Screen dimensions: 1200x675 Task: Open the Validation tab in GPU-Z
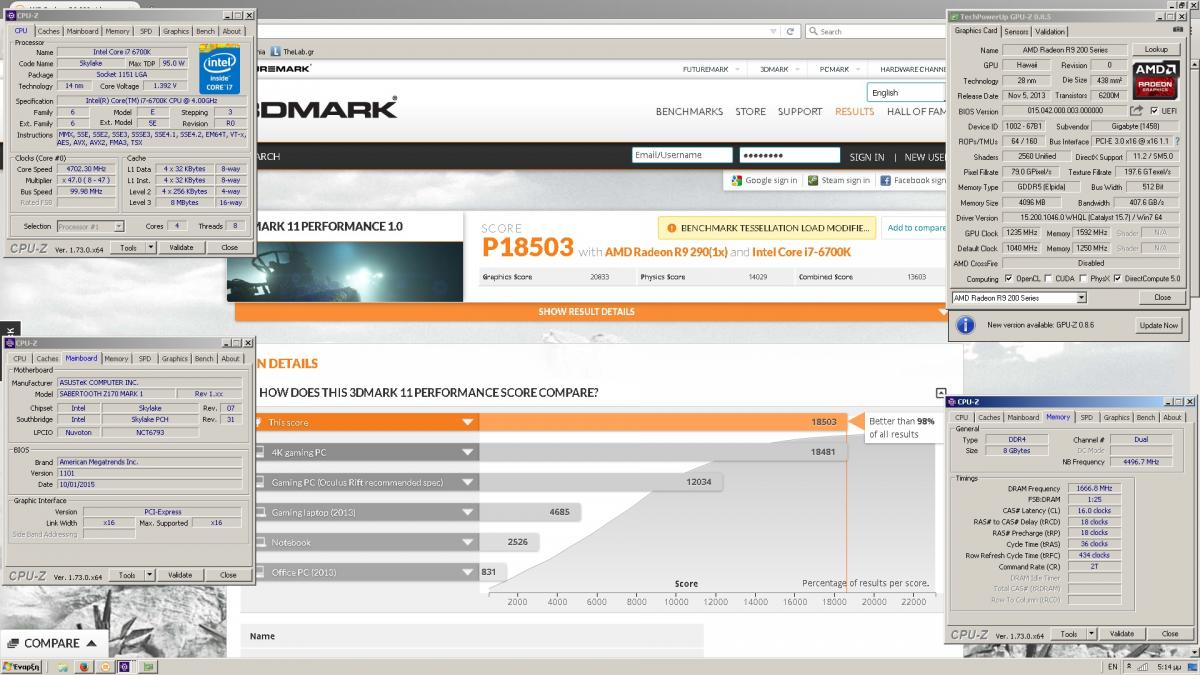pos(1050,32)
